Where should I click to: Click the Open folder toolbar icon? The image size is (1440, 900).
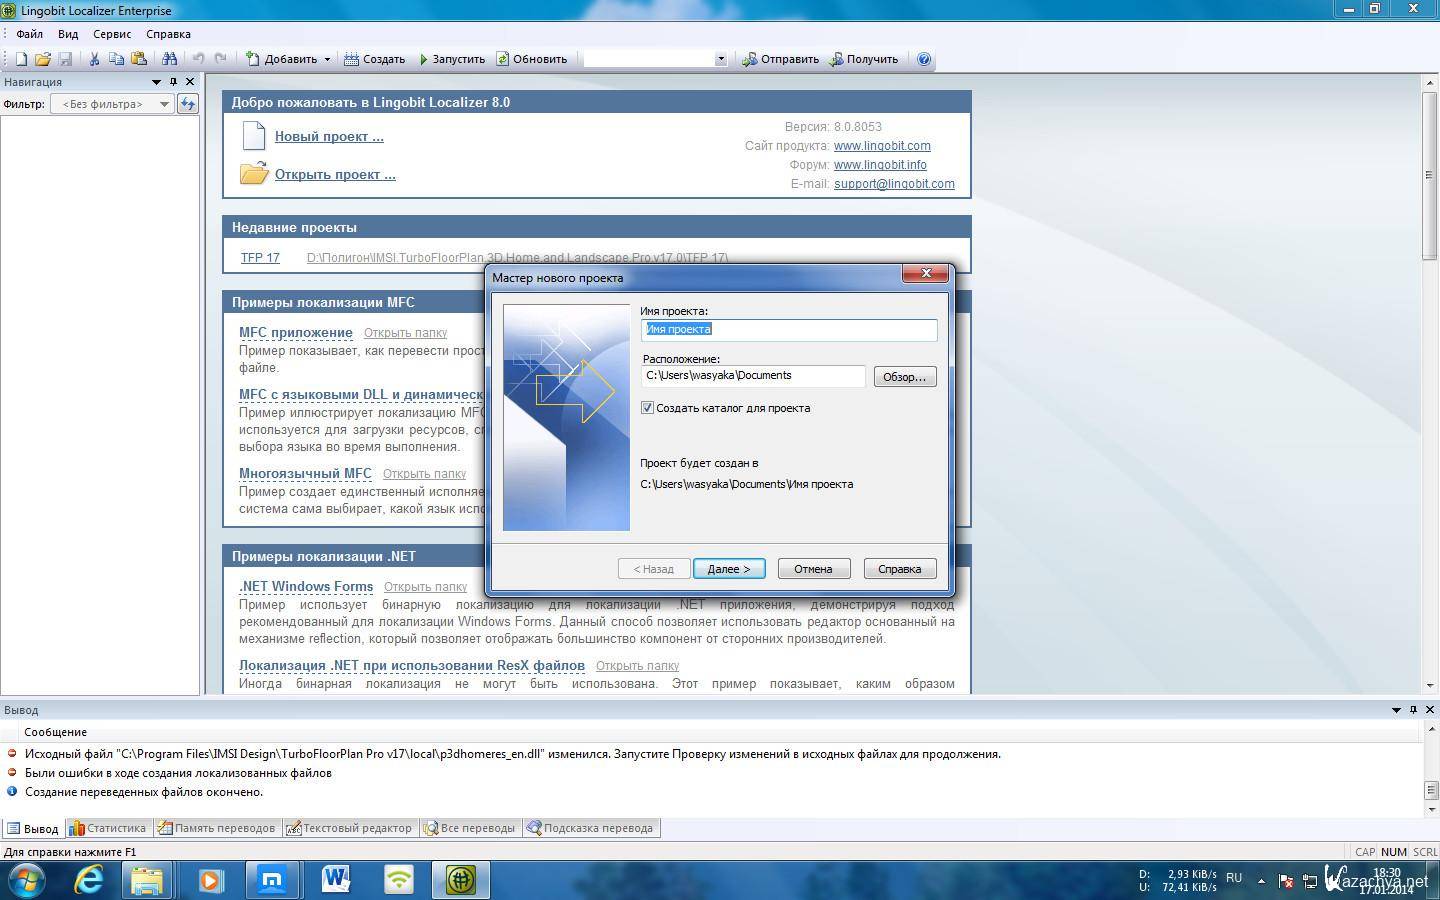(43, 59)
